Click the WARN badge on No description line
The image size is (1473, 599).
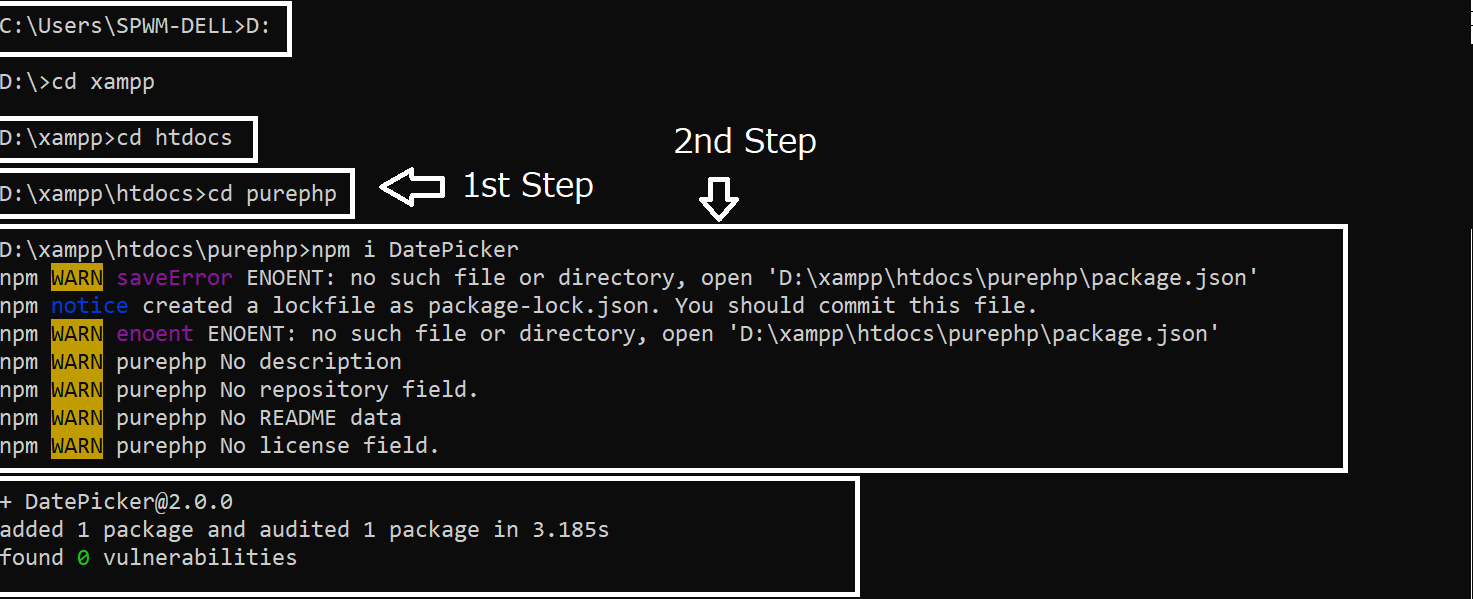(77, 361)
